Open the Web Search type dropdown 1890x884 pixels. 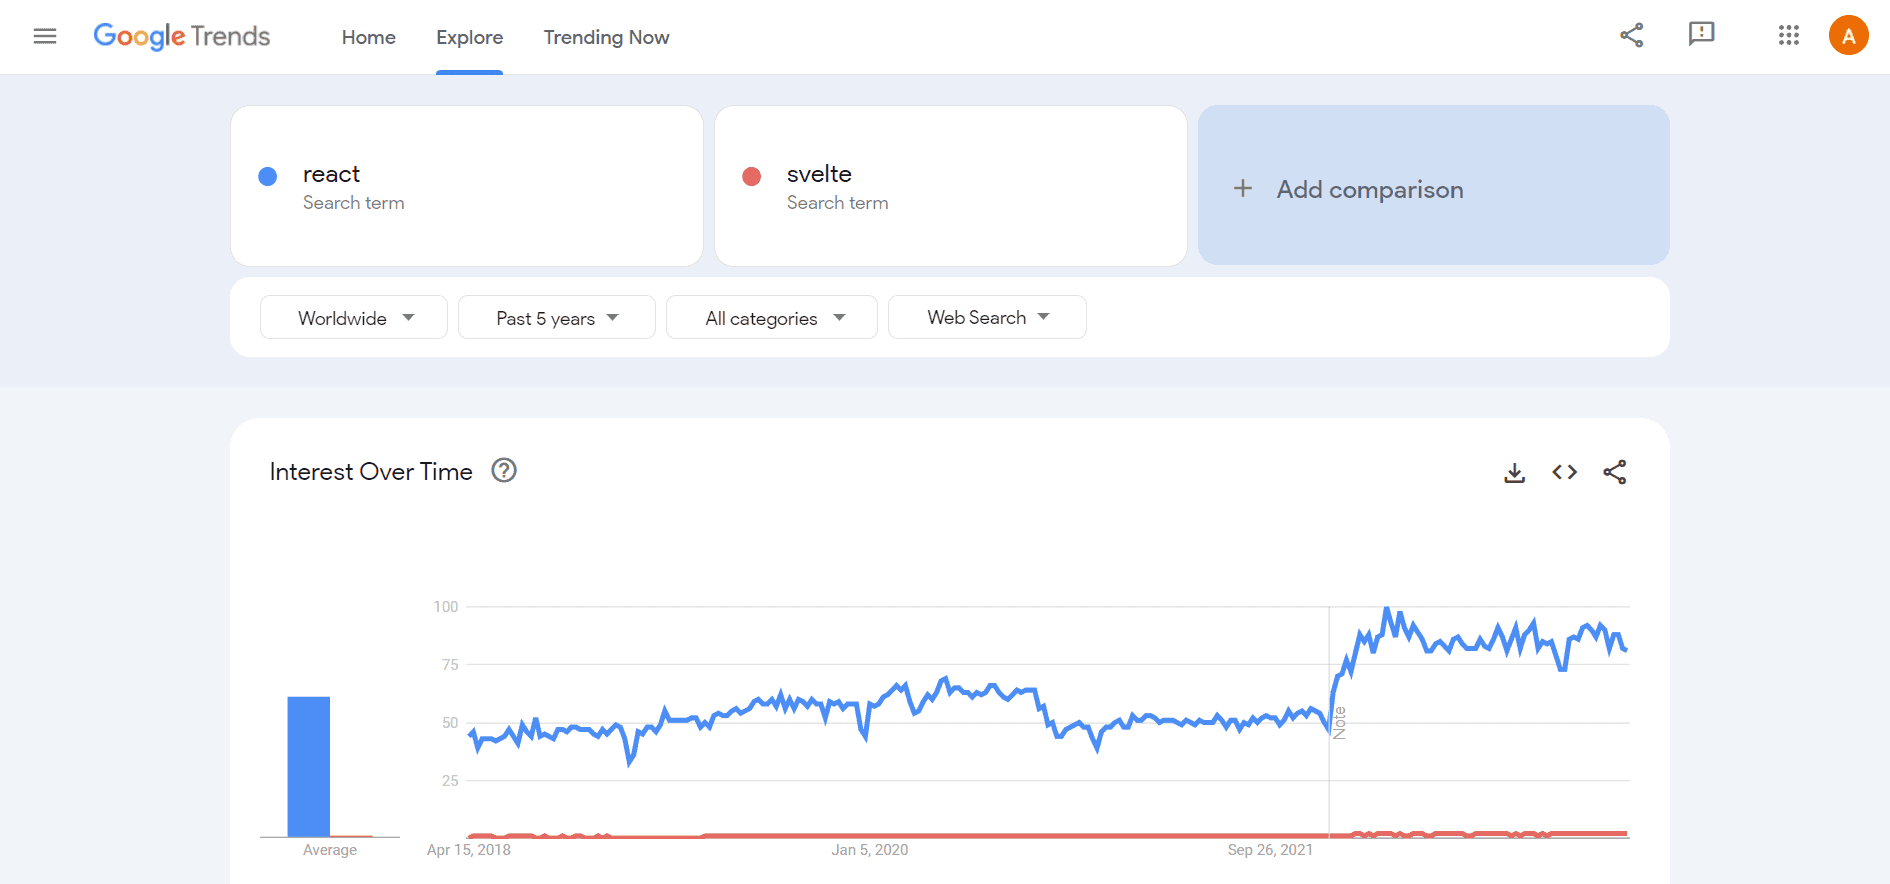pos(987,317)
